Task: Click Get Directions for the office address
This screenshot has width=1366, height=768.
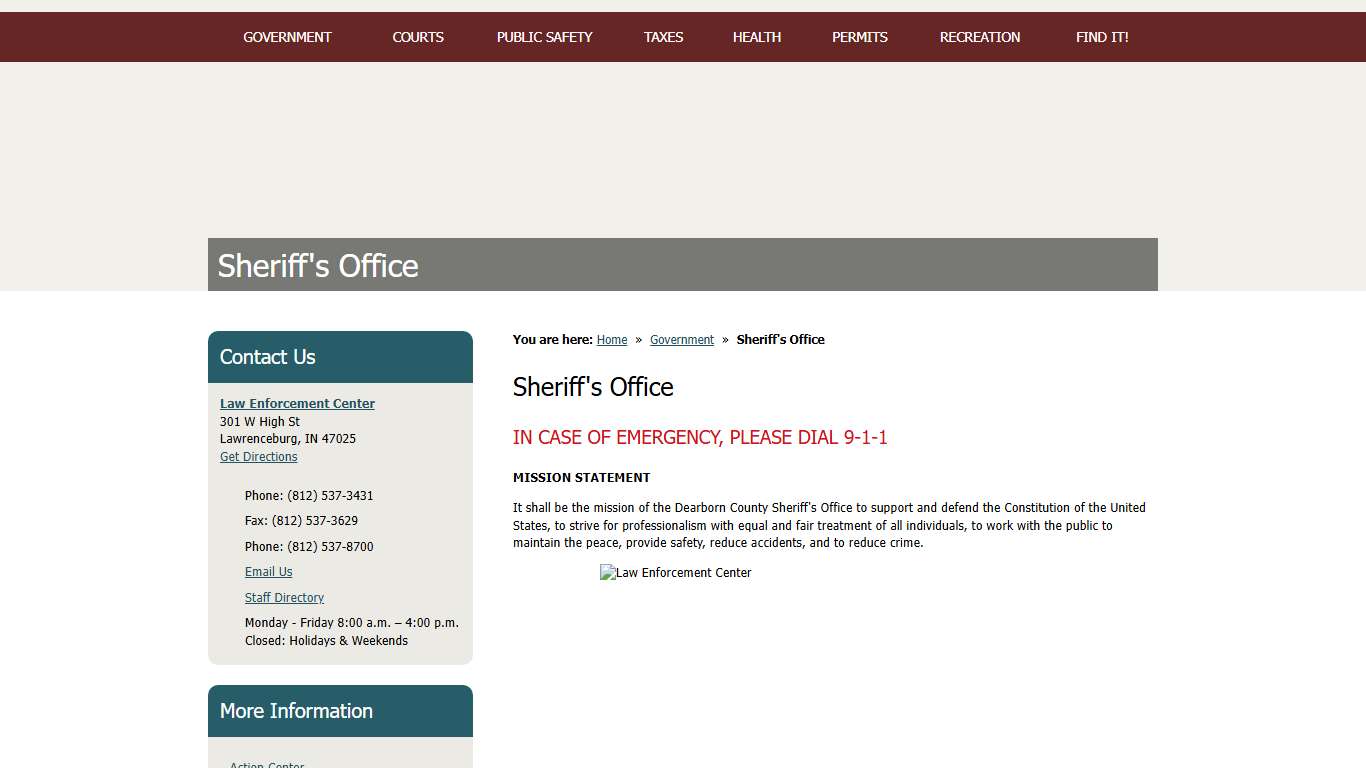Action: point(258,456)
